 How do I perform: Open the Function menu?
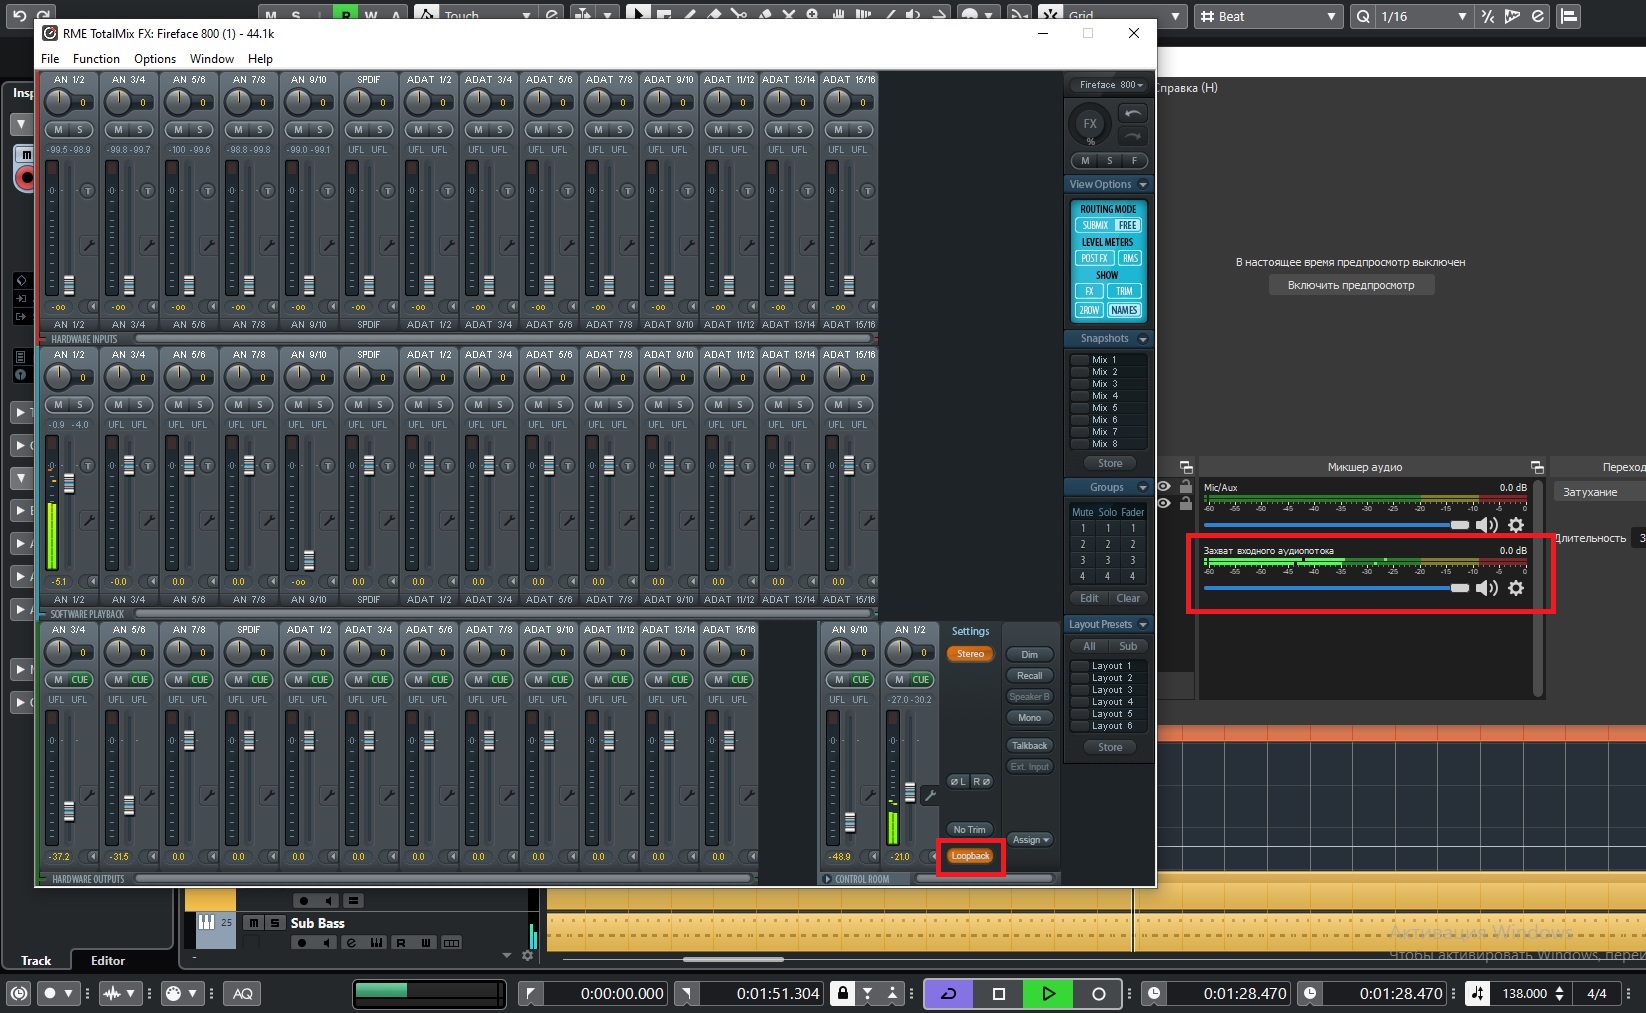96,59
